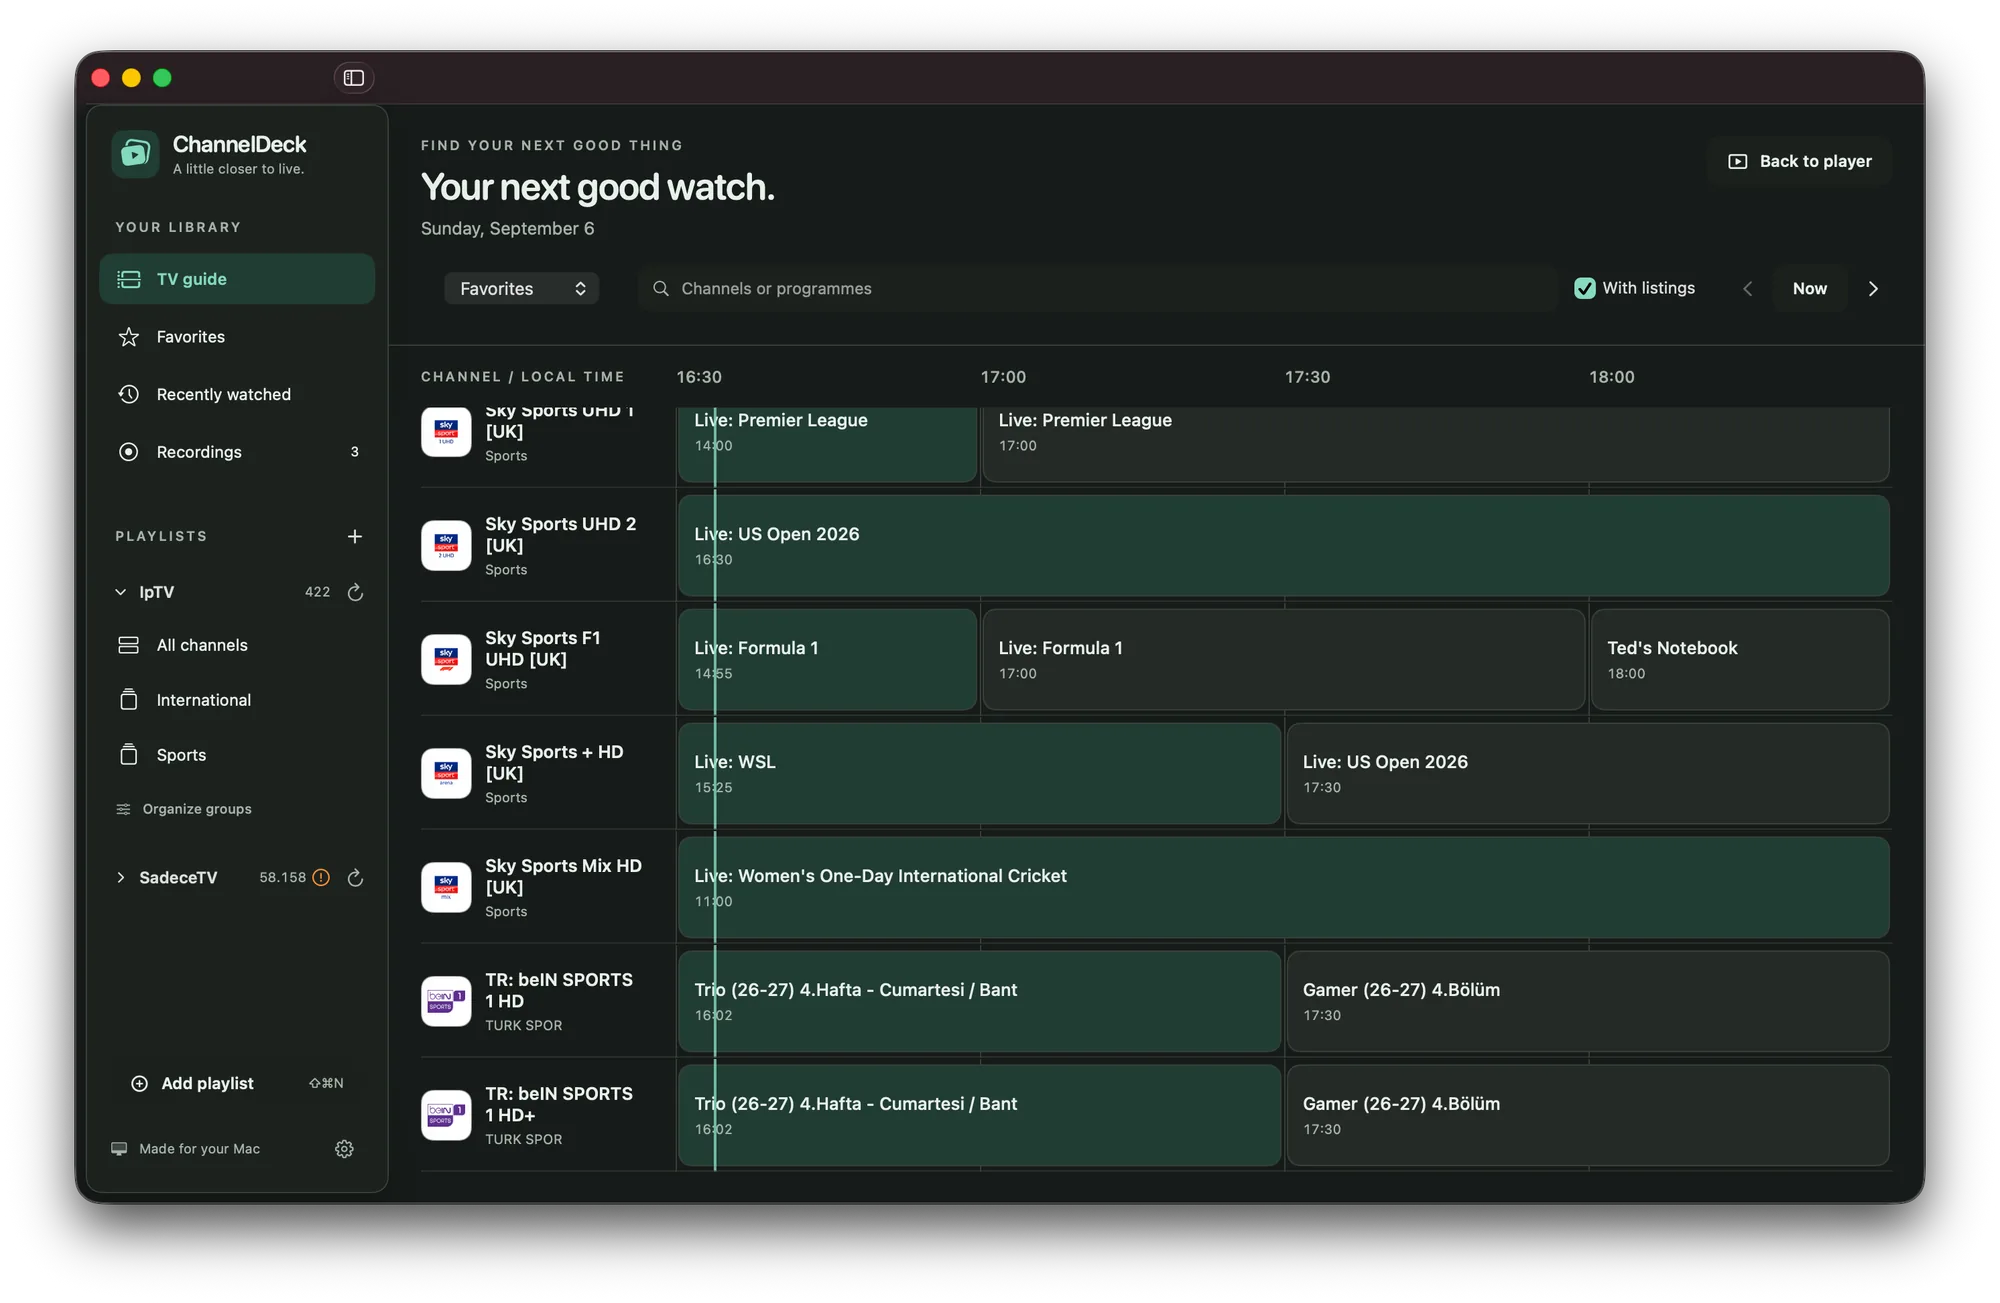Viewport: 2000px width, 1303px height.
Task: Click Add playlist button
Action: click(237, 1084)
